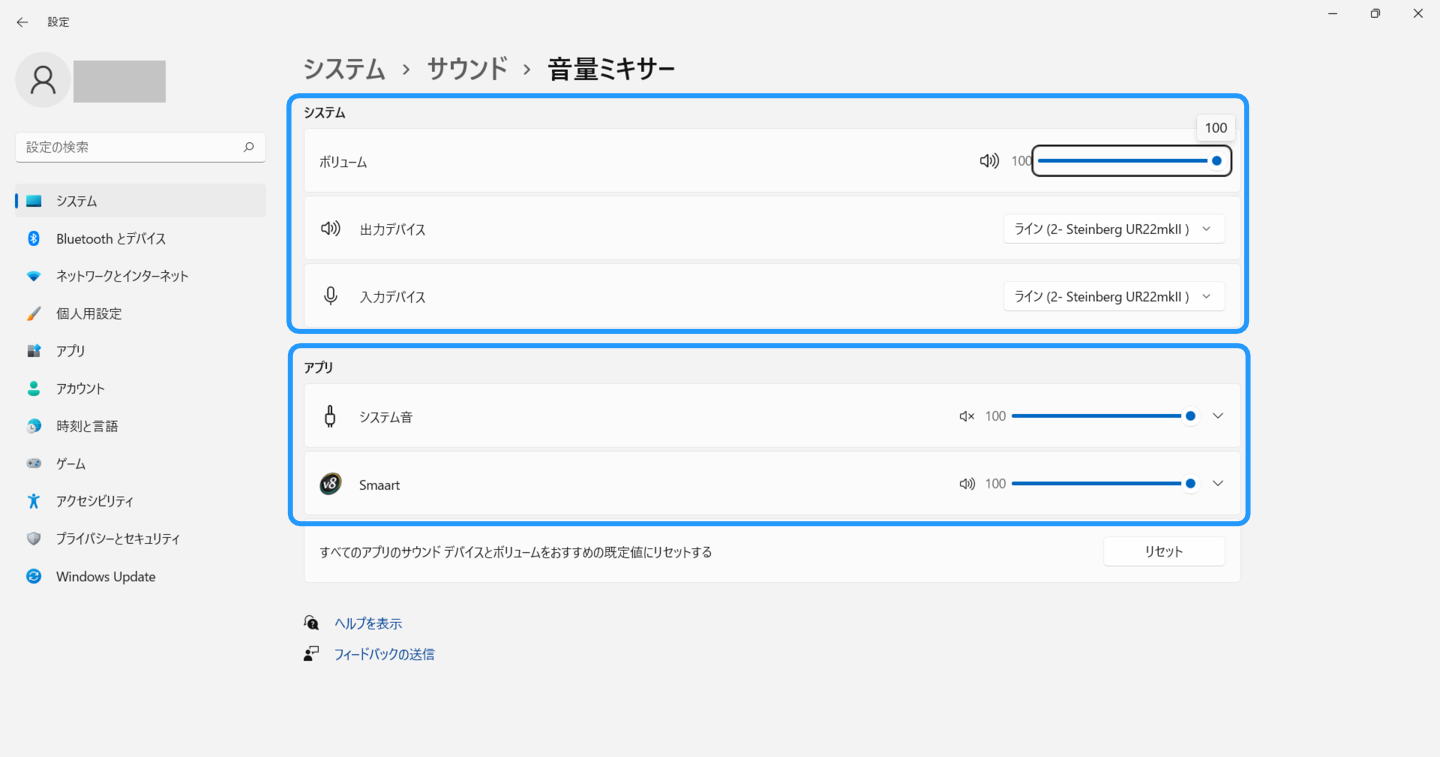This screenshot has width=1440, height=757.
Task: Open the 出力デバイス device dropdown
Action: (1113, 229)
